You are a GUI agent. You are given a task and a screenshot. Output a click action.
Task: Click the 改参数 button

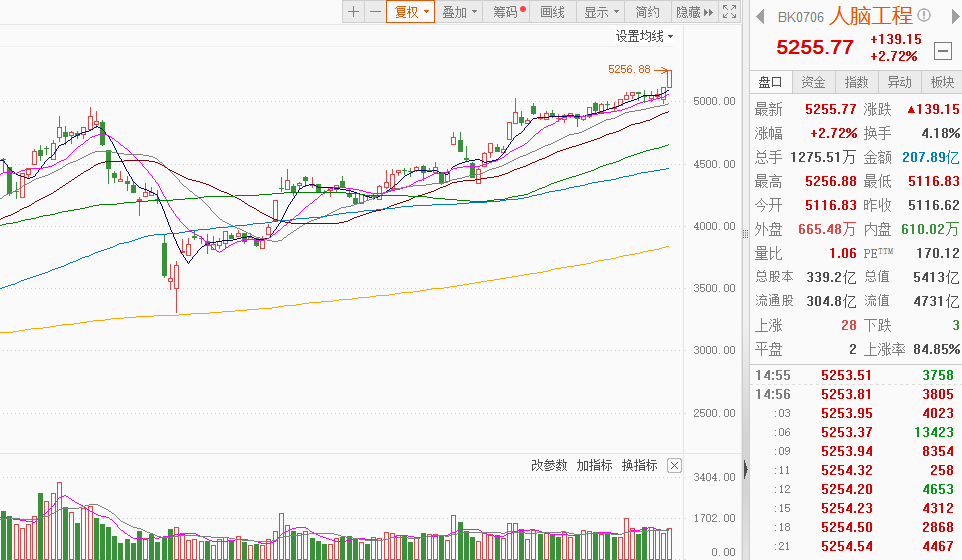point(549,466)
